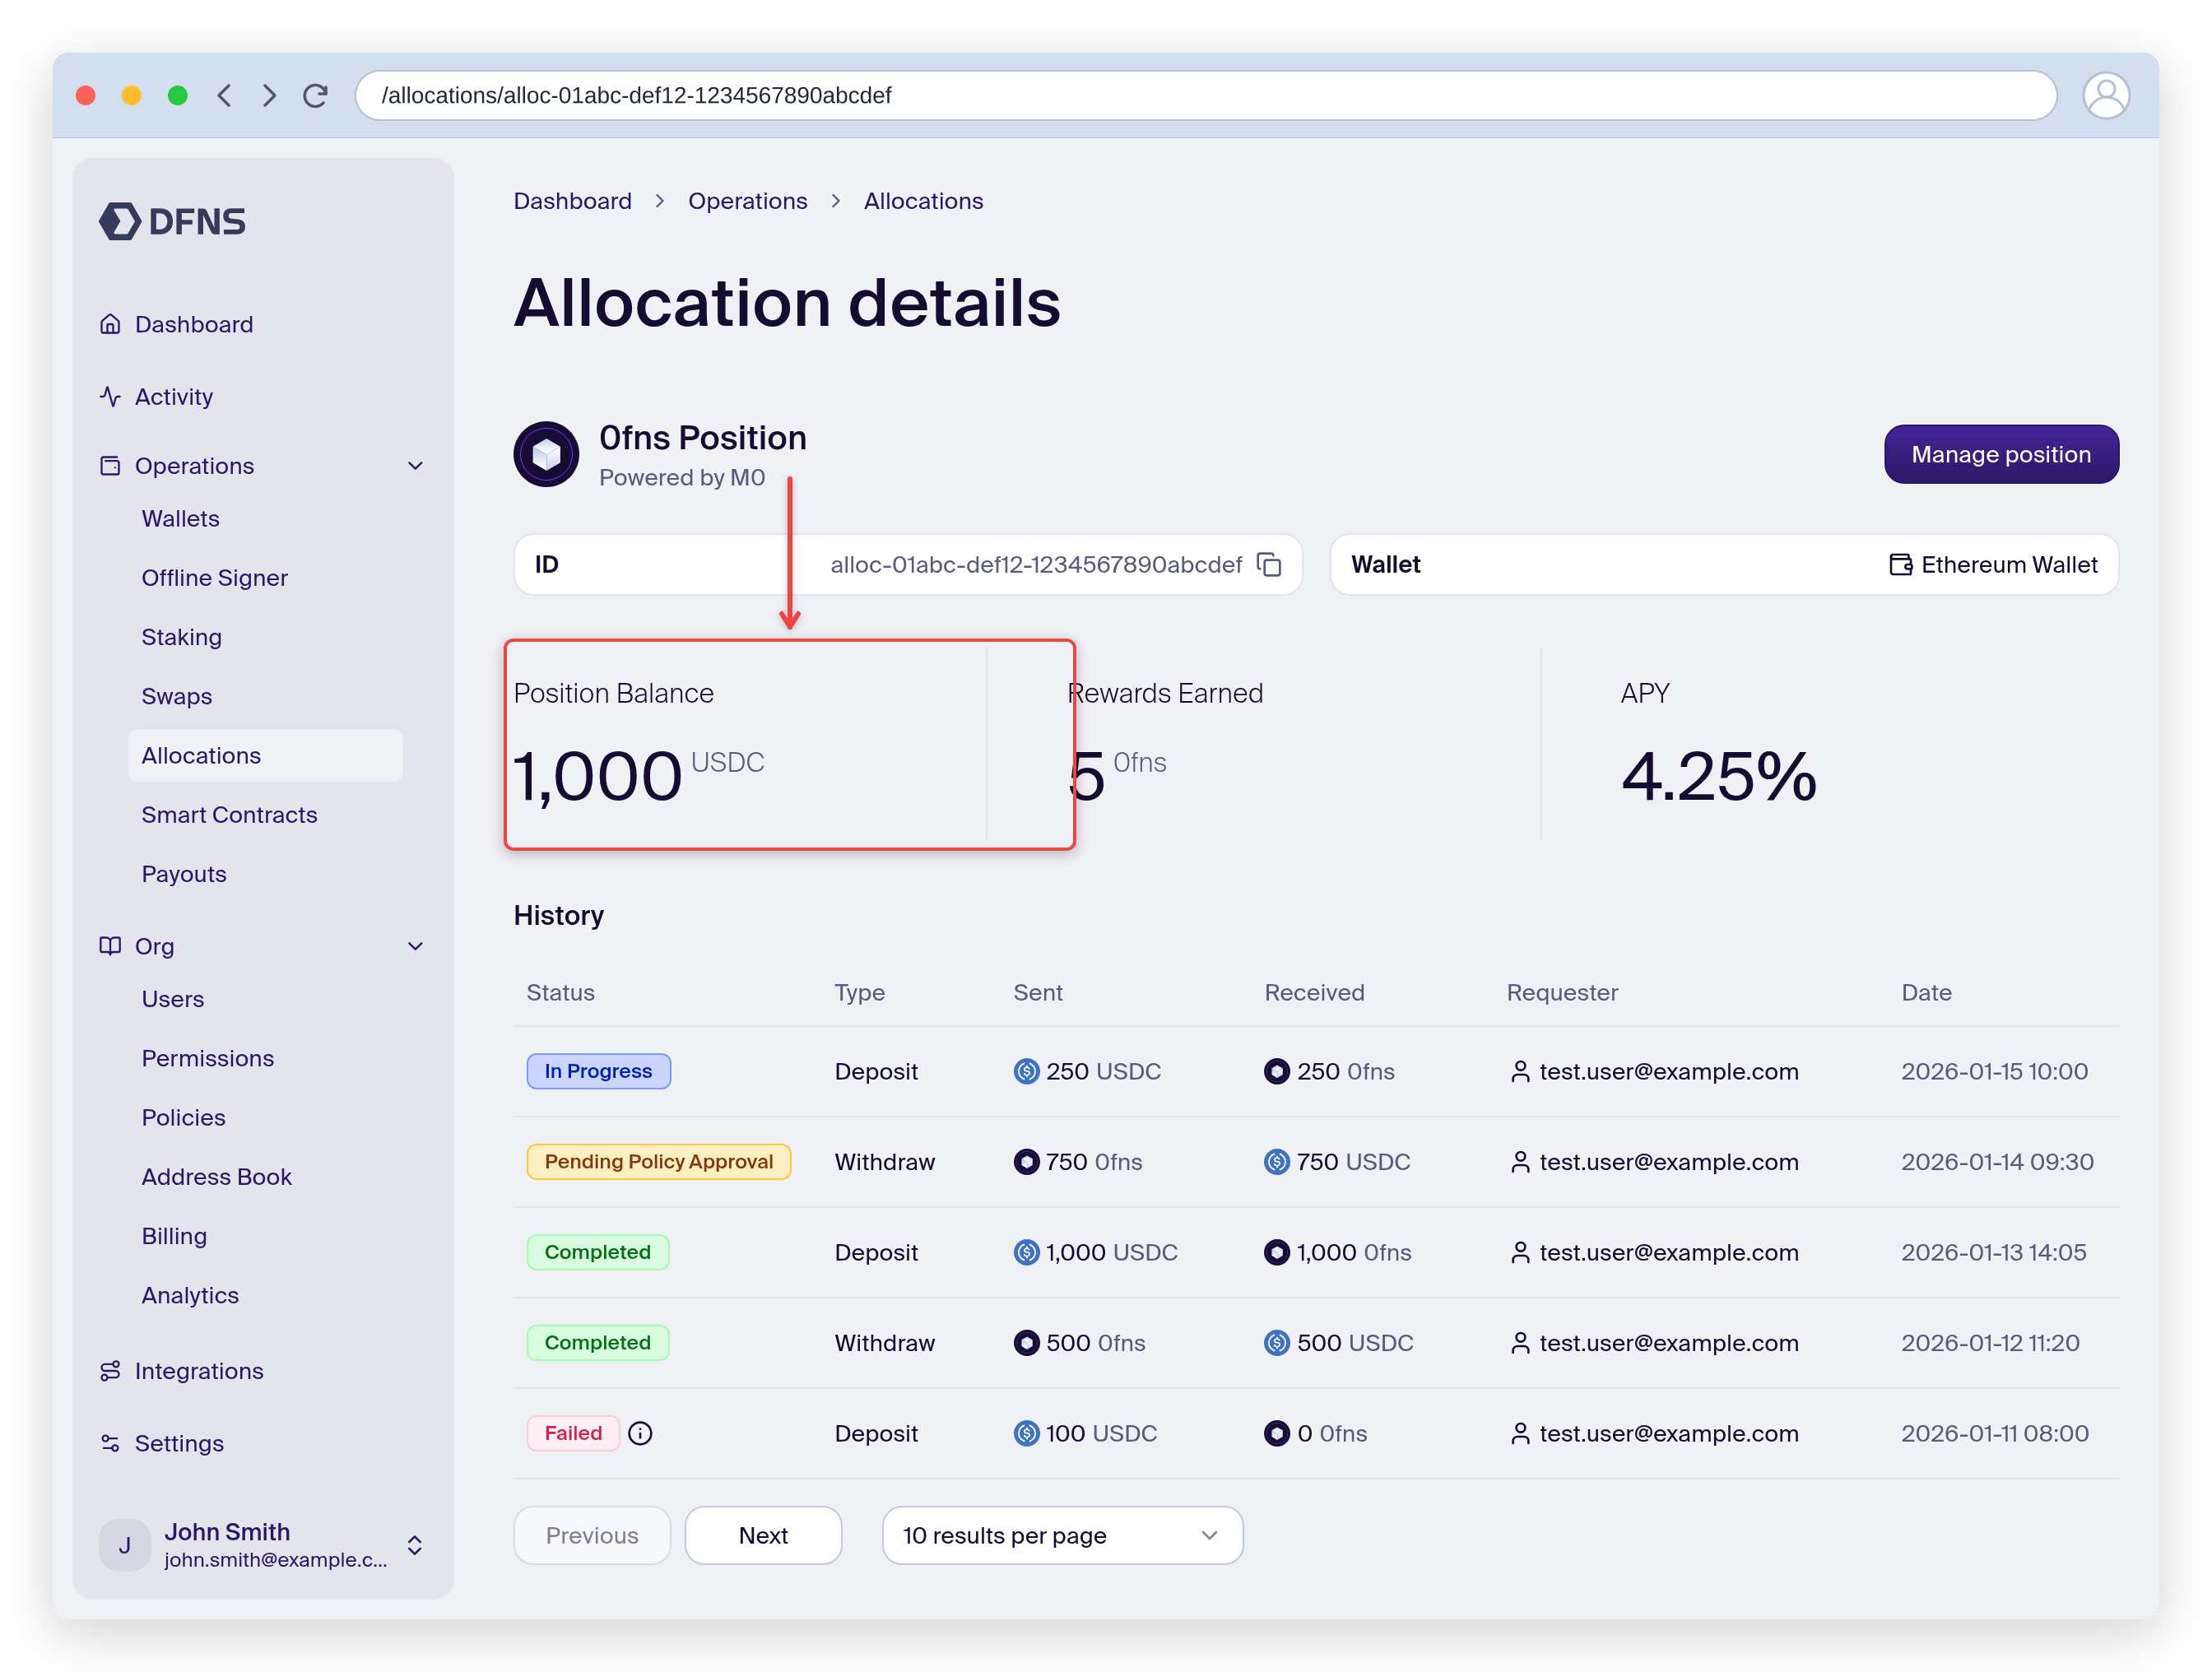Viewport: 2212px width, 1672px height.
Task: Open the John Smith account switcher arrows
Action: [x=415, y=1545]
